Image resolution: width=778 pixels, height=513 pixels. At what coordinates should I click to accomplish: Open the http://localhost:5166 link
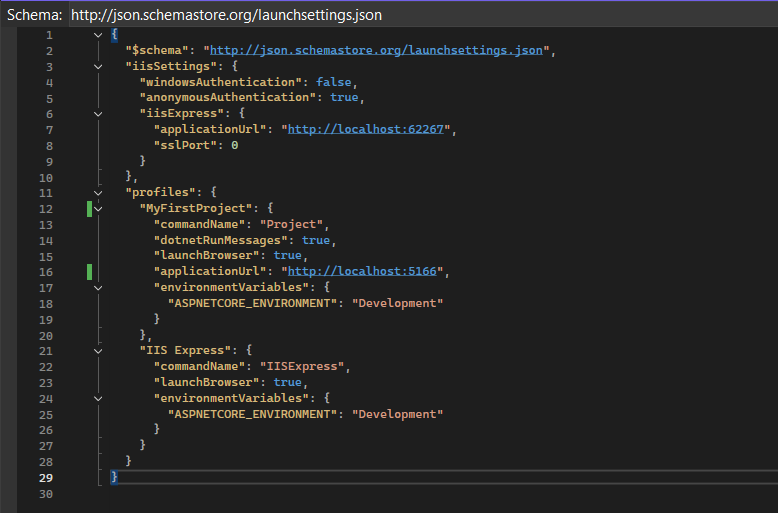pyautogui.click(x=362, y=271)
